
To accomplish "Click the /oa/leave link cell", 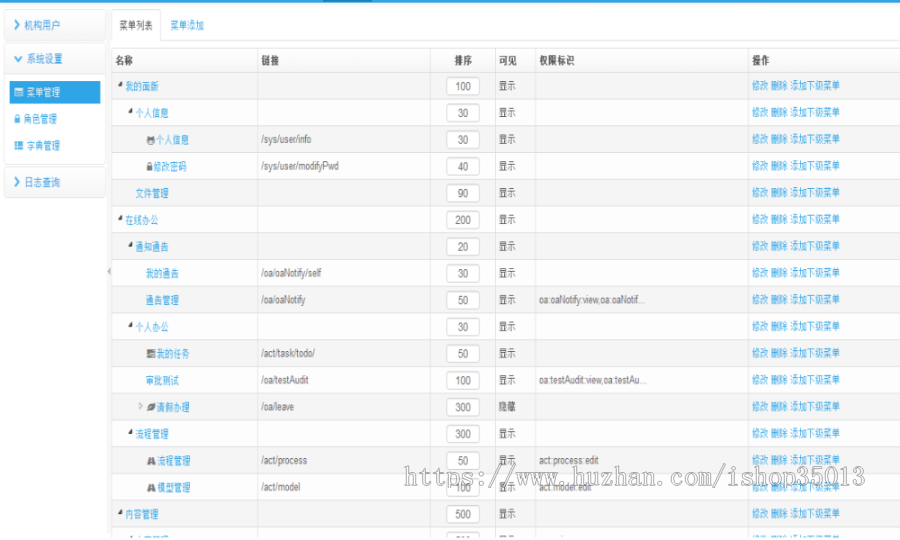I will coord(277,407).
